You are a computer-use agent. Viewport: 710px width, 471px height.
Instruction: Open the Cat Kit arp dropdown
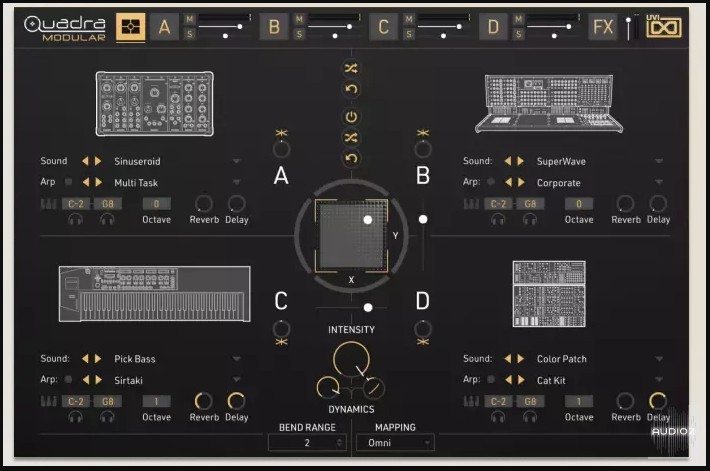tap(659, 380)
